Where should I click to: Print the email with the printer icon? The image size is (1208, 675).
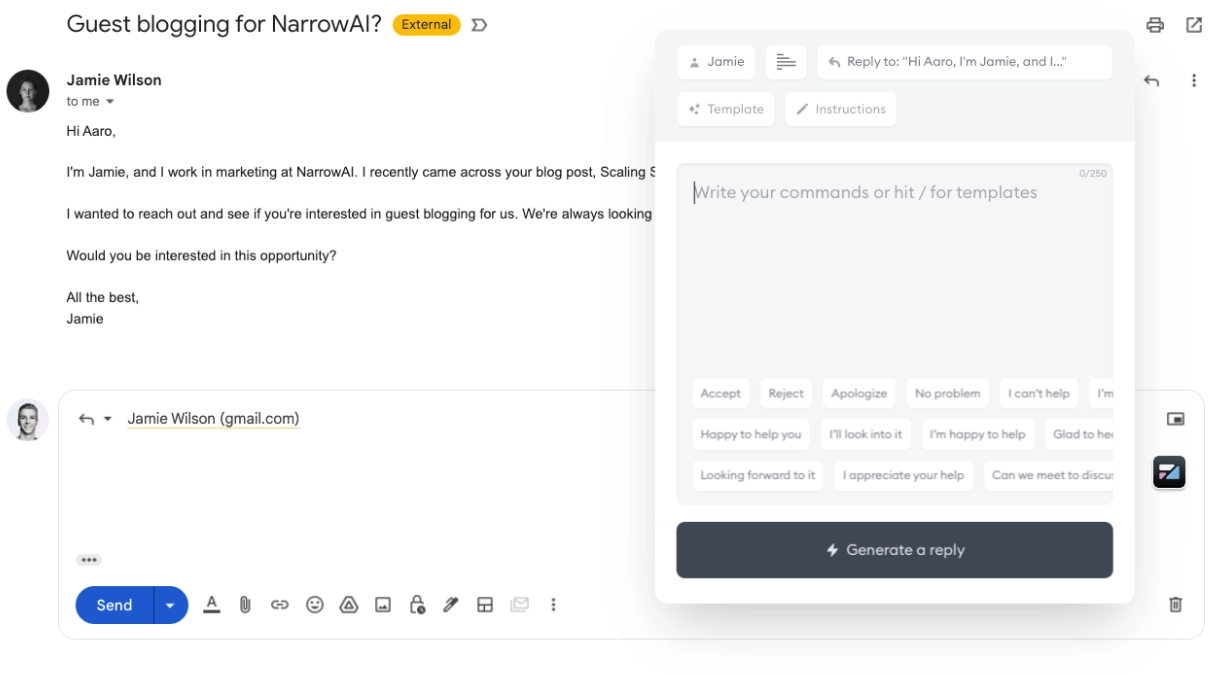[x=1155, y=25]
